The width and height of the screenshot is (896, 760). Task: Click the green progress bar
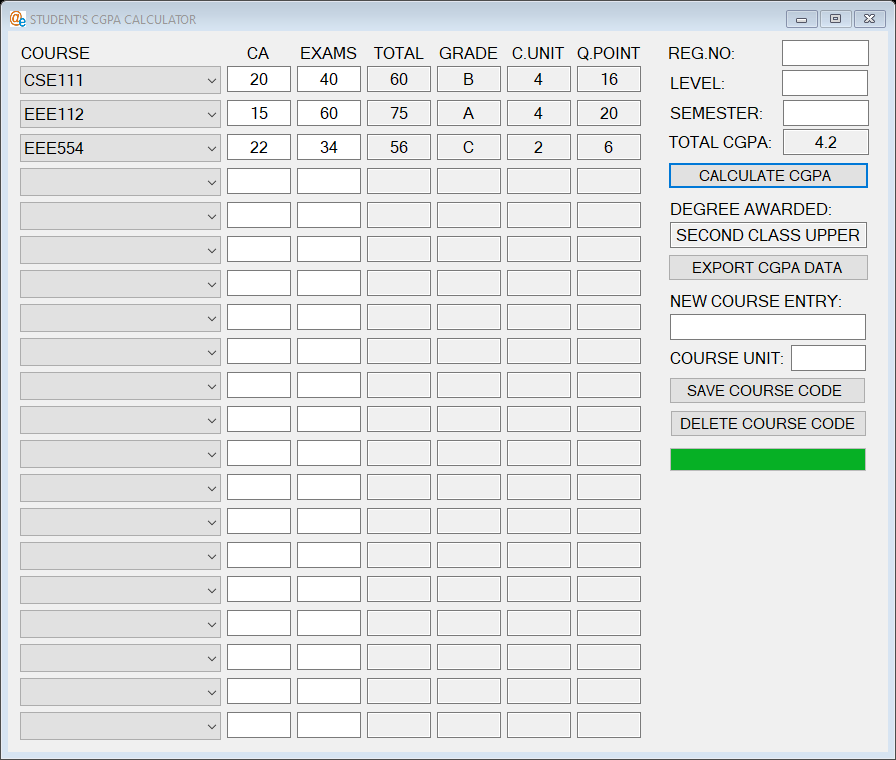pyautogui.click(x=767, y=459)
